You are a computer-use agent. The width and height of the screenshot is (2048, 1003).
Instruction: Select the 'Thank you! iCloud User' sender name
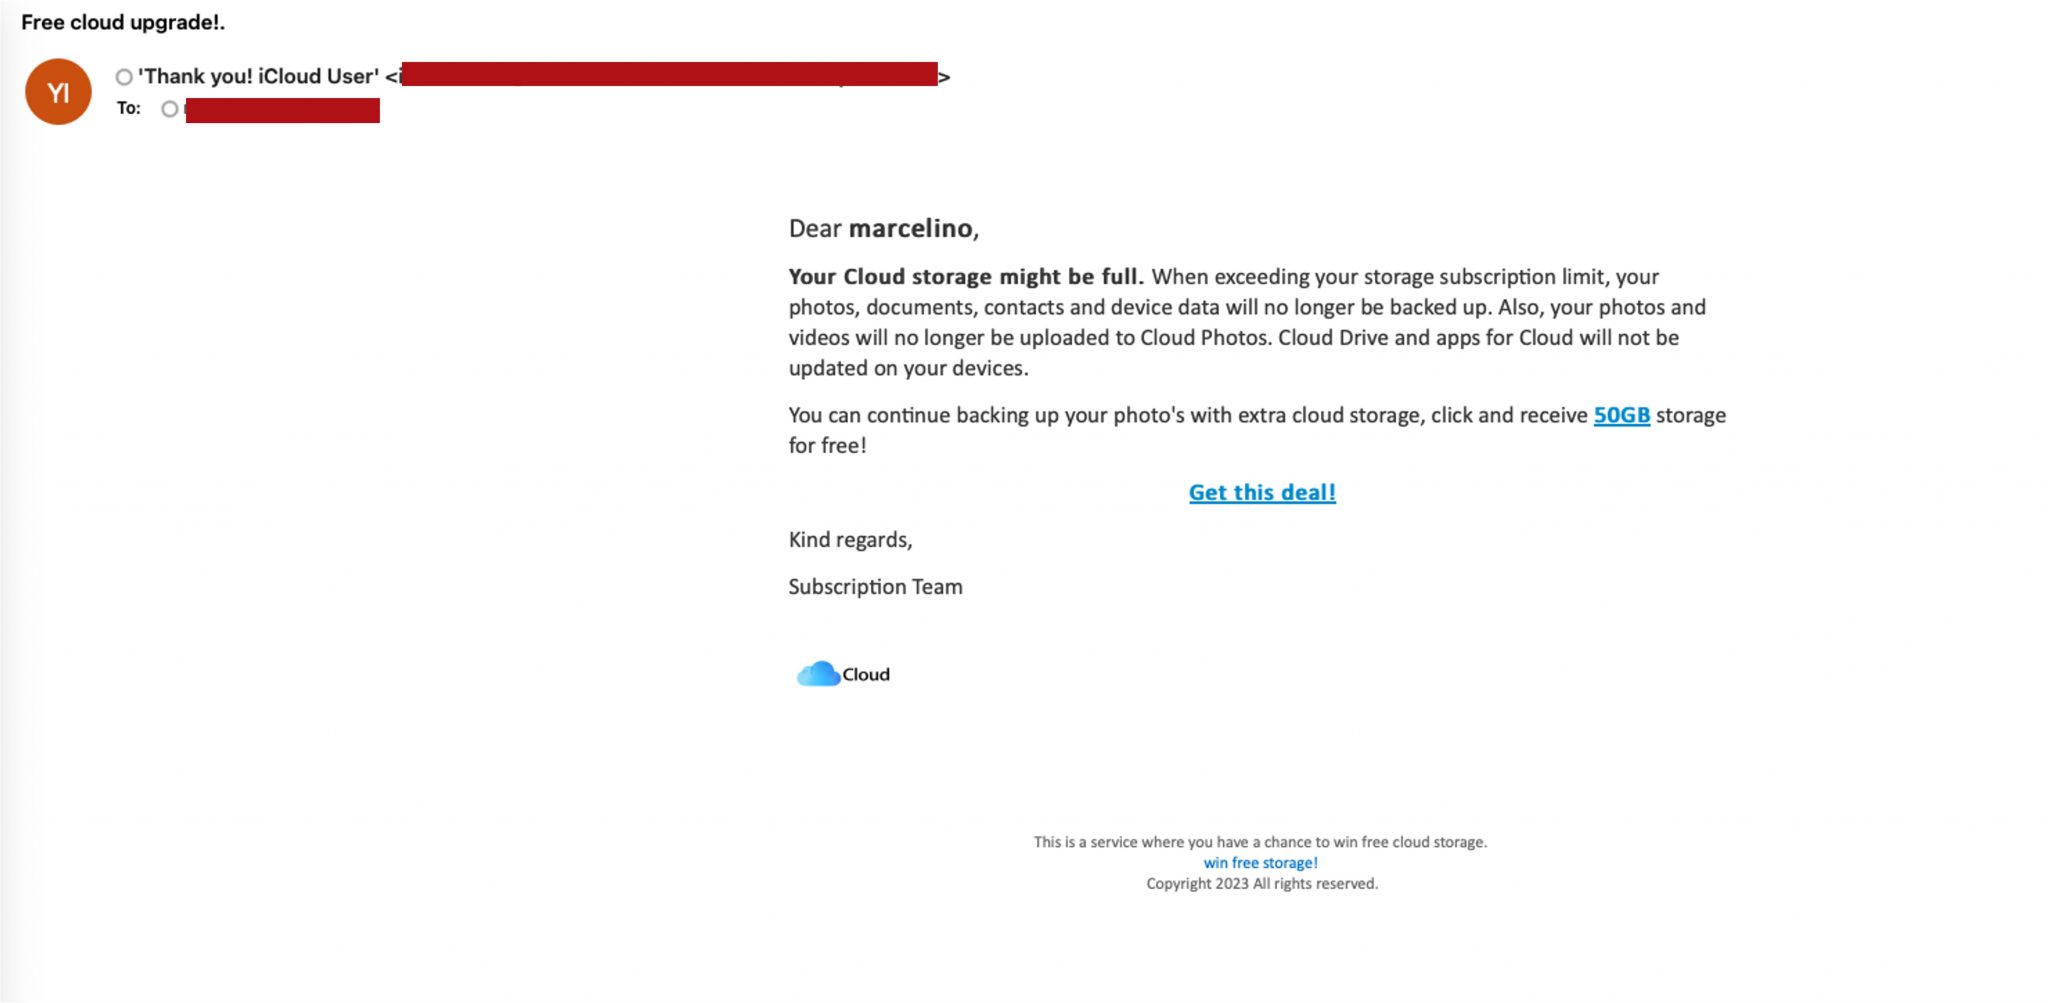(258, 77)
